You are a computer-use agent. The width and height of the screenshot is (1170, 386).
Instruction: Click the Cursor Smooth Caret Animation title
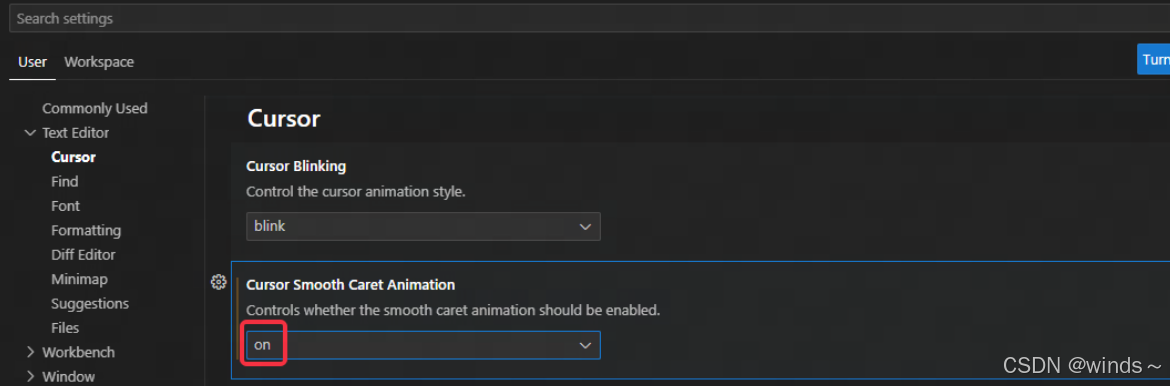(351, 284)
